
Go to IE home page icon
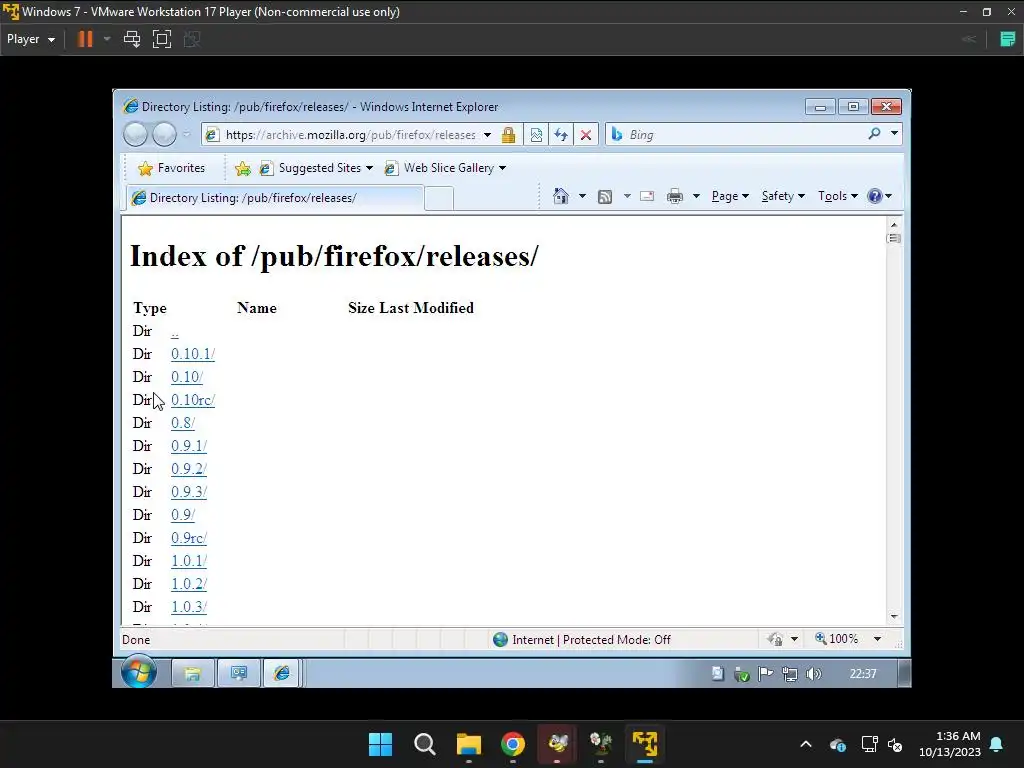pyautogui.click(x=561, y=196)
